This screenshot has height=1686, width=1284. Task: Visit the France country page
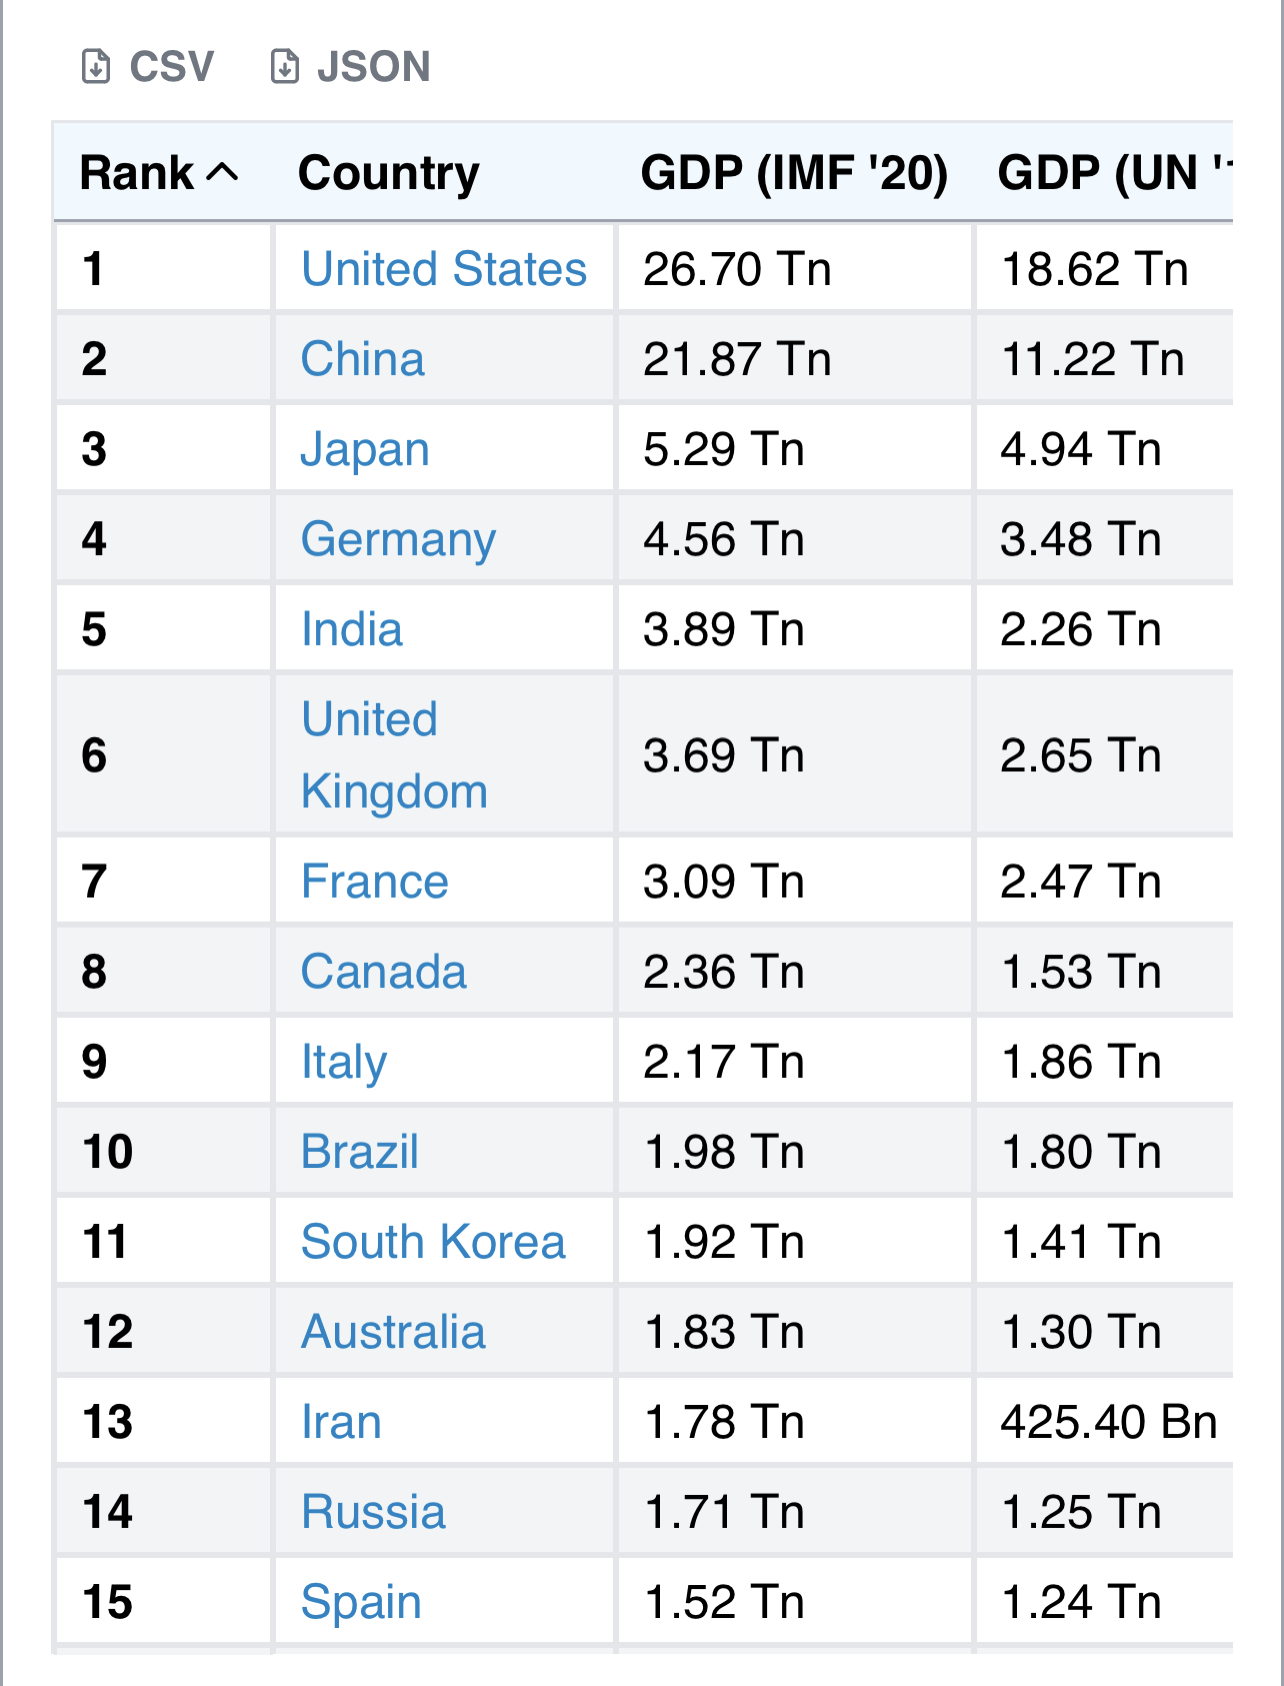click(x=375, y=881)
